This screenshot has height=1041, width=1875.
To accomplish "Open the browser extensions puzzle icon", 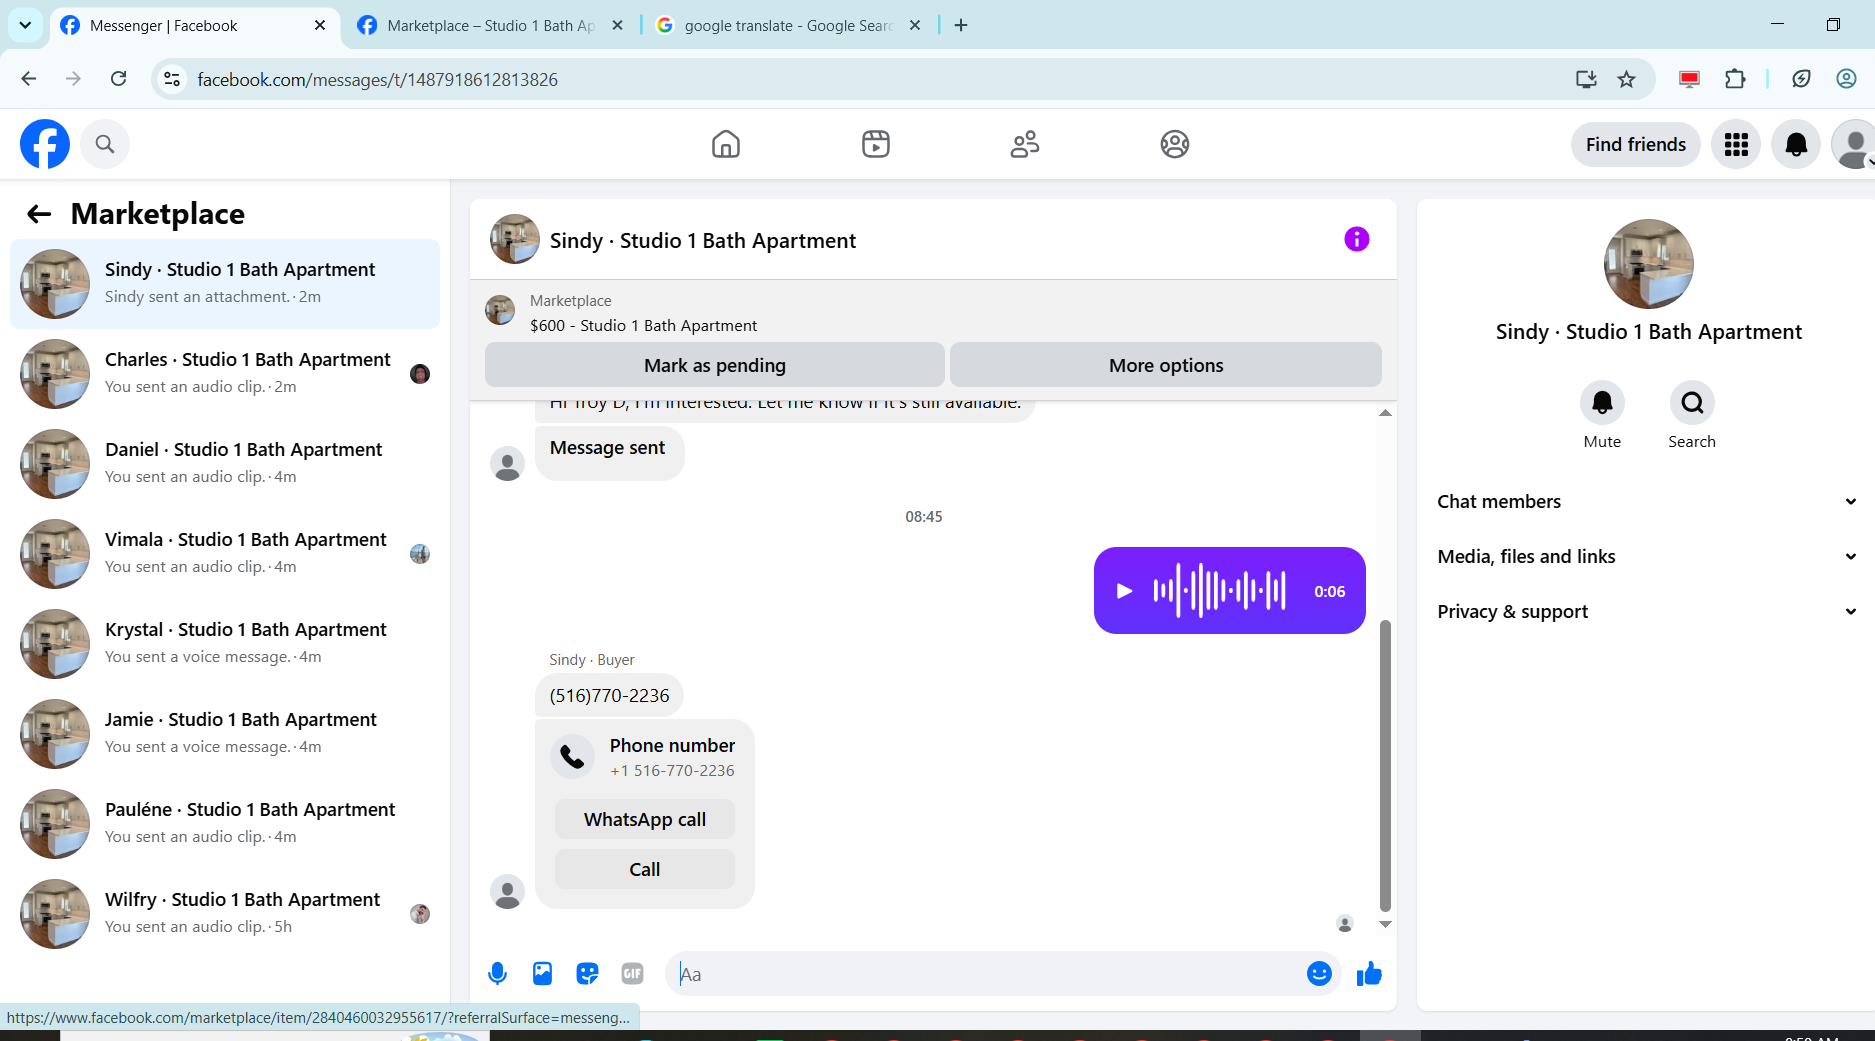I will (1735, 79).
